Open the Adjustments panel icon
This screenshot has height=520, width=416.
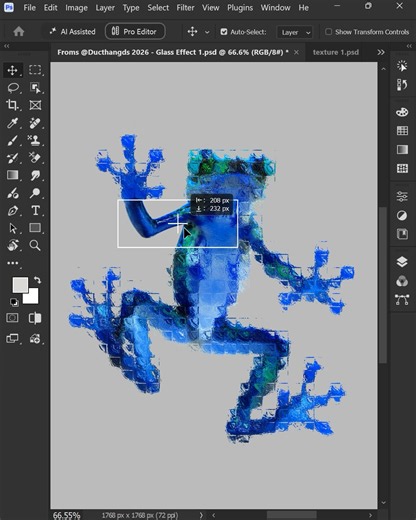coord(402,215)
